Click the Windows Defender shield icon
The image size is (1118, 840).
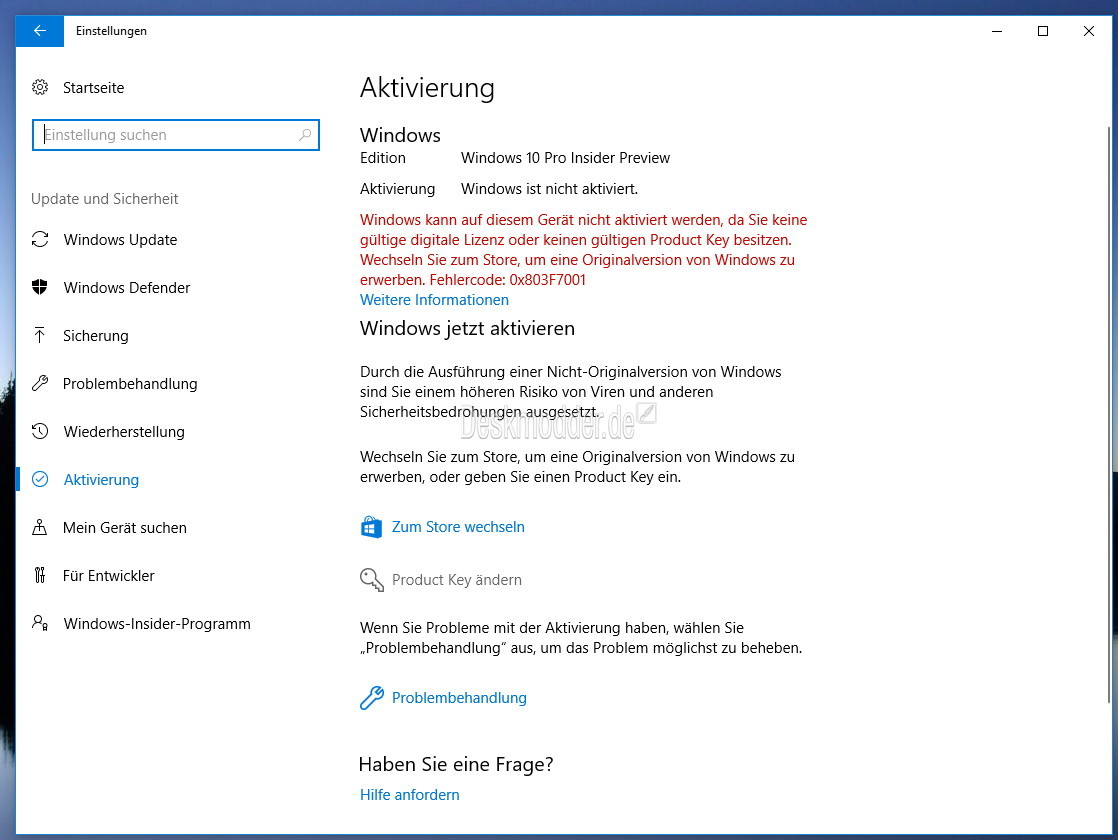pyautogui.click(x=40, y=287)
